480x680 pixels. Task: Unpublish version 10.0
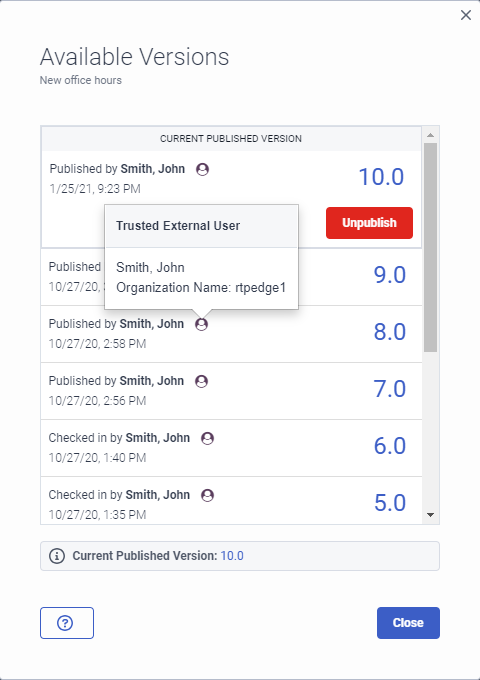click(369, 223)
